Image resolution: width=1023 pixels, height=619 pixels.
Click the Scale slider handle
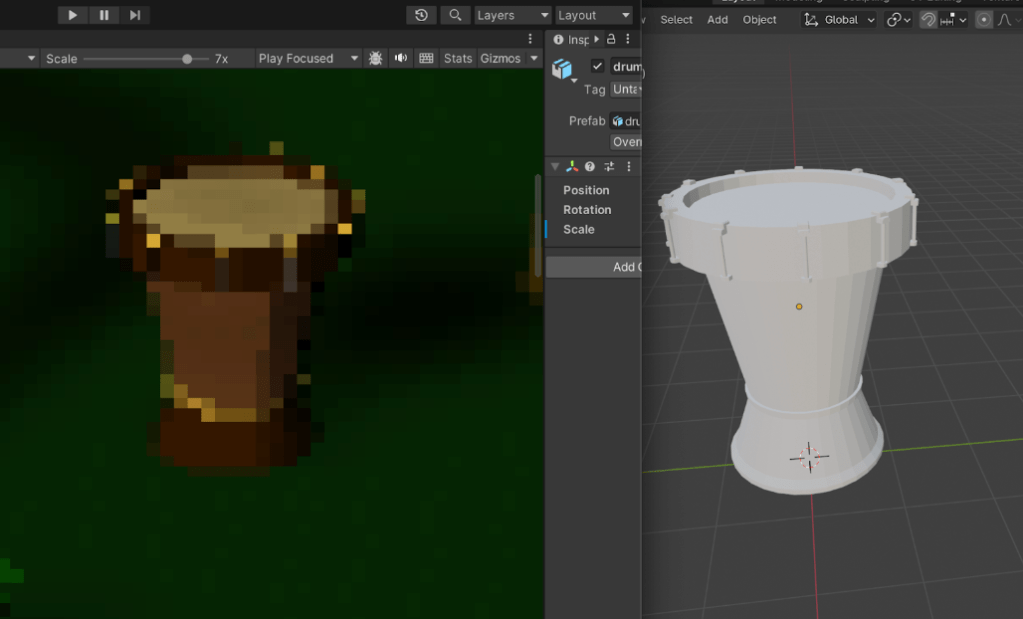coord(187,59)
